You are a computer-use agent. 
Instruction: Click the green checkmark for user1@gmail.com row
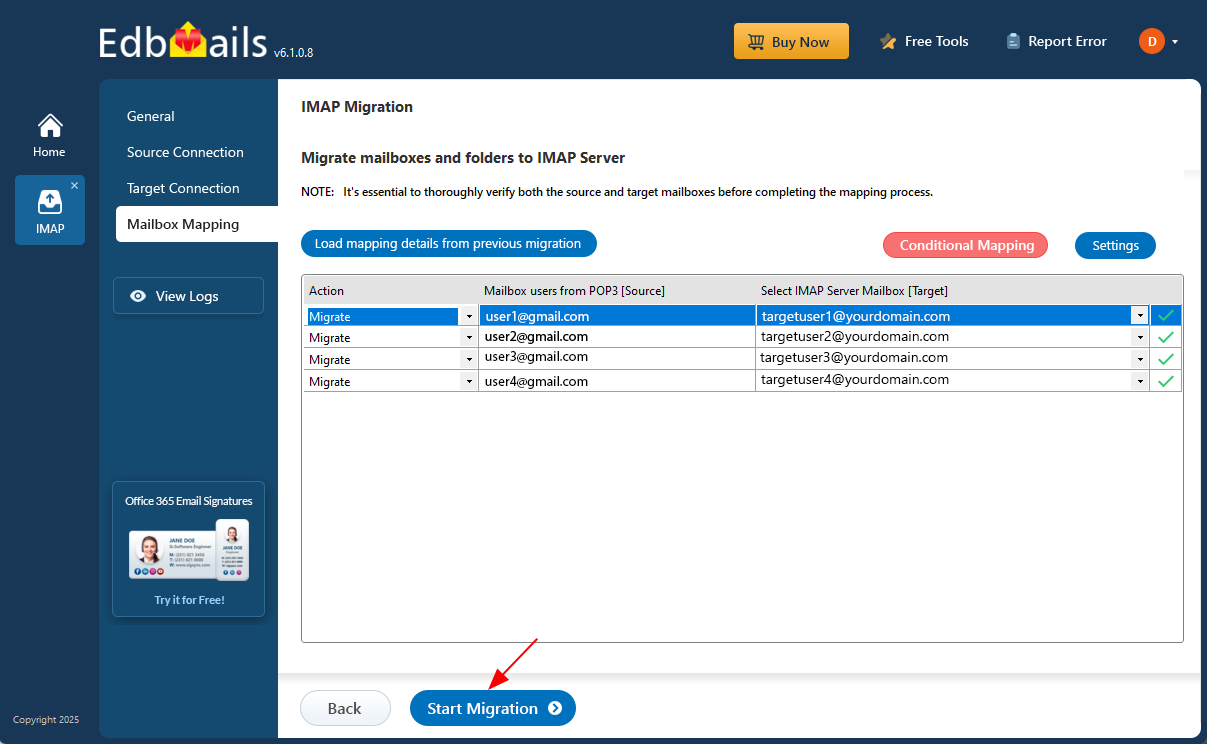pos(1165,316)
